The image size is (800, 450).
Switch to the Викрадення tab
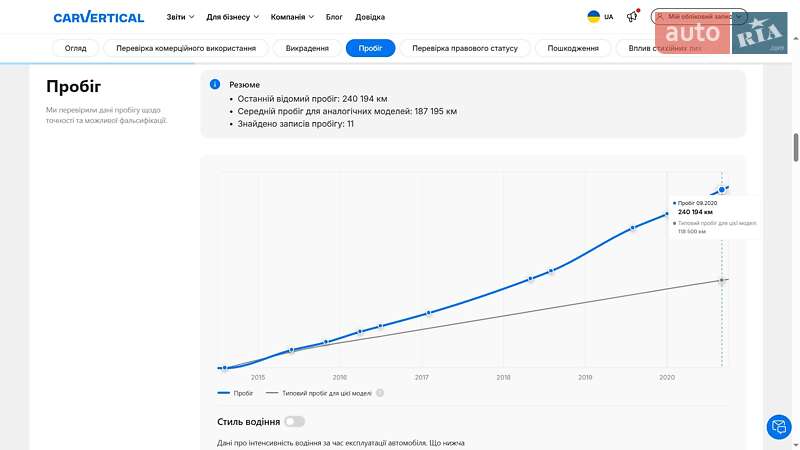click(307, 48)
